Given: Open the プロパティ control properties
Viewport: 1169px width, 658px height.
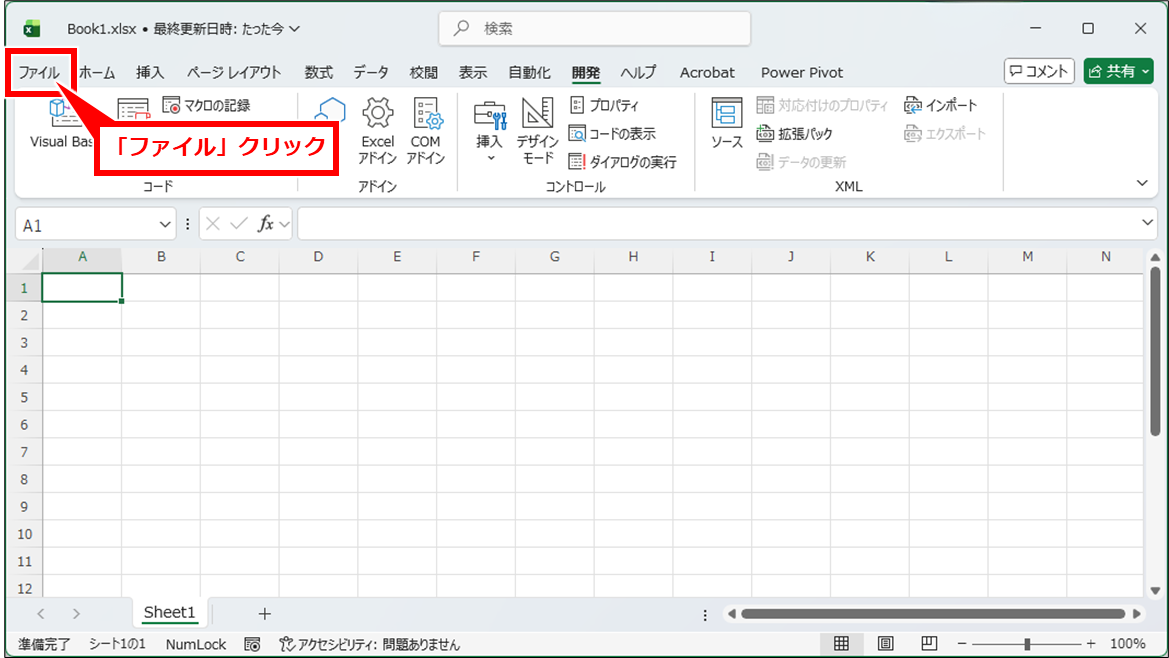Looking at the screenshot, I should pyautogui.click(x=604, y=105).
